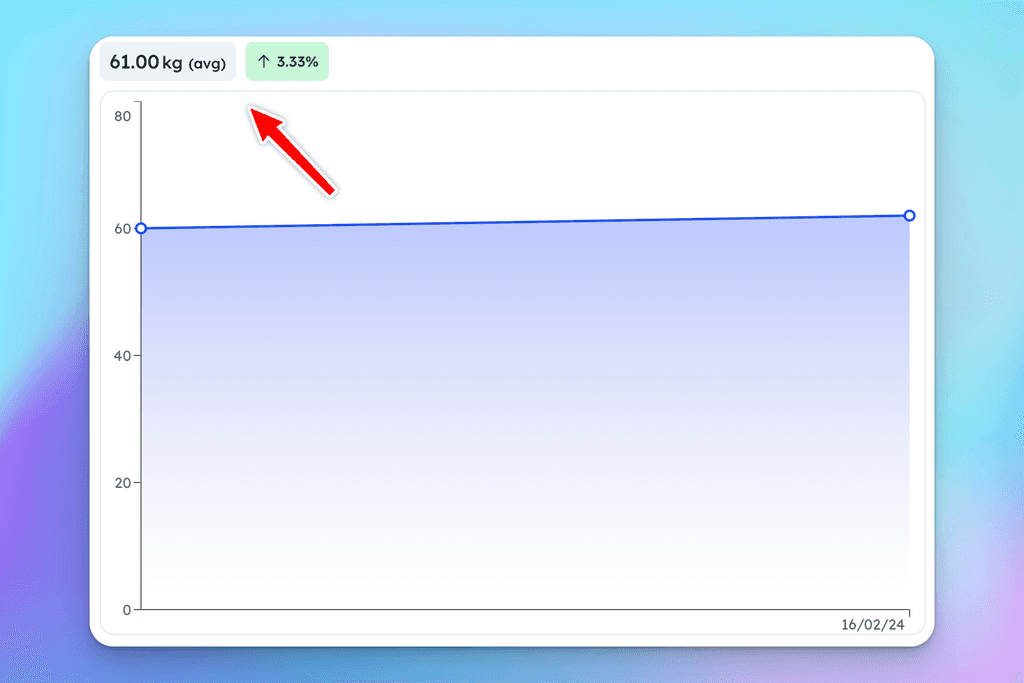Viewport: 1024px width, 683px height.
Task: Click the 0 y-axis label
Action: [x=127, y=611]
